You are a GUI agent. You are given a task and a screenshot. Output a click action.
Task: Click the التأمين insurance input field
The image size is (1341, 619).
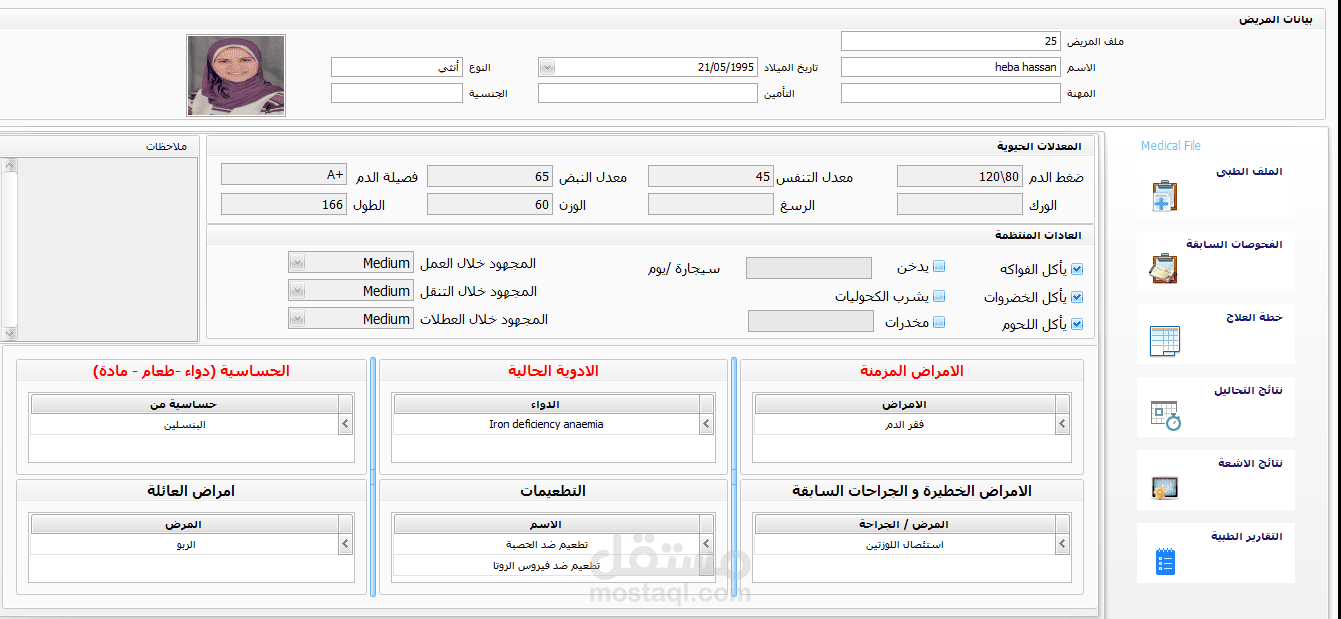tap(648, 92)
